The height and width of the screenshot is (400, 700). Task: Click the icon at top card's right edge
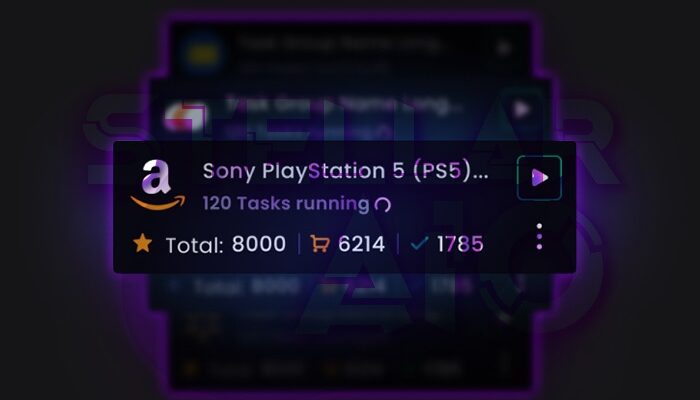(504, 47)
